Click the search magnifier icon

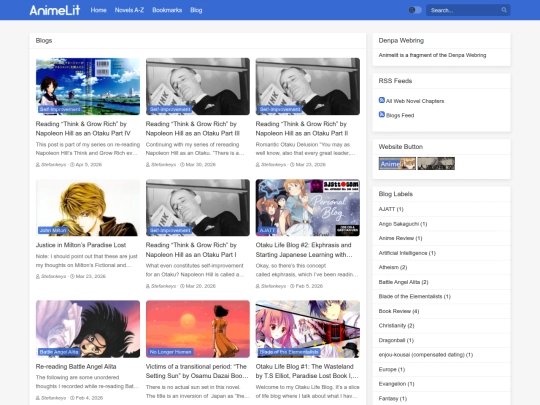pos(504,10)
